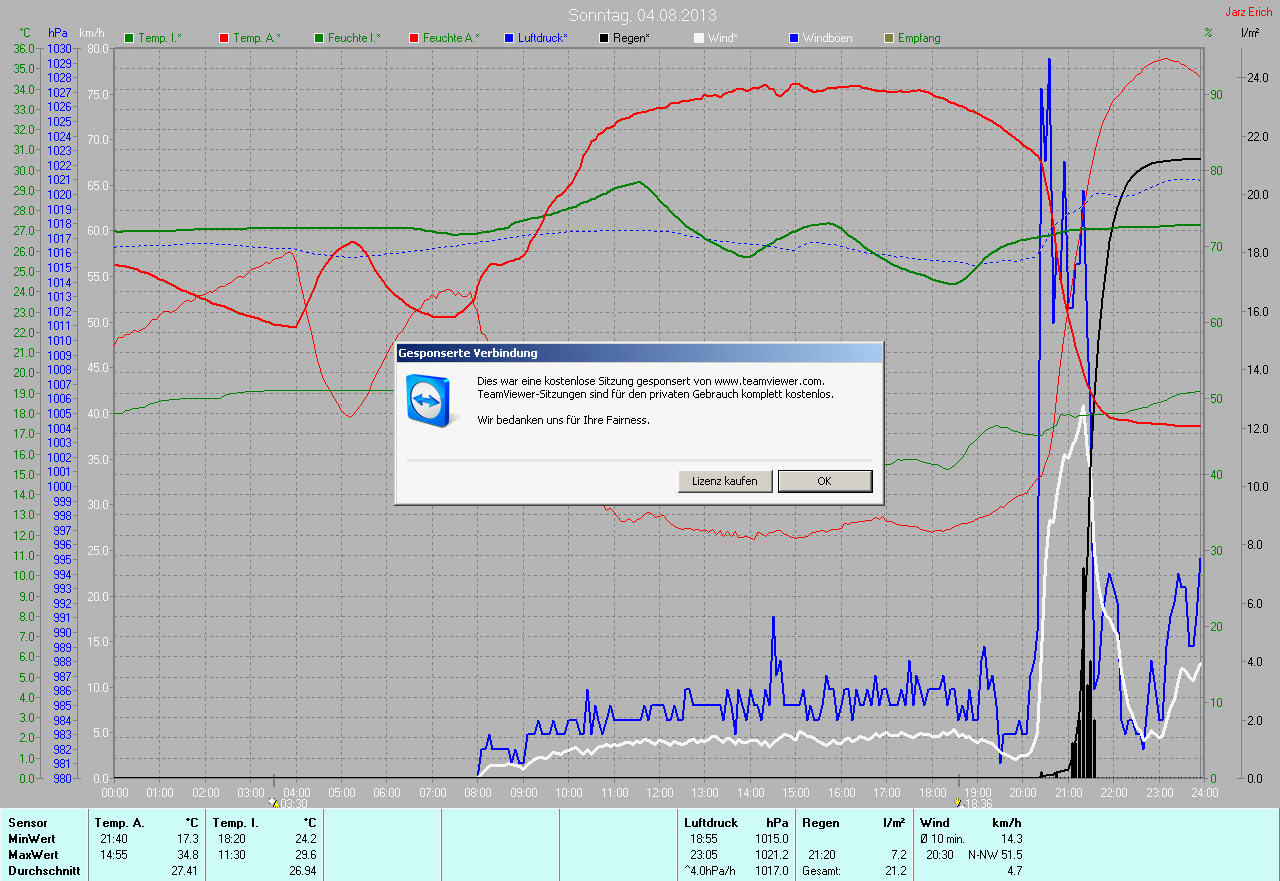The image size is (1280, 881).
Task: Click the MaxWert row label
Action: [33, 855]
